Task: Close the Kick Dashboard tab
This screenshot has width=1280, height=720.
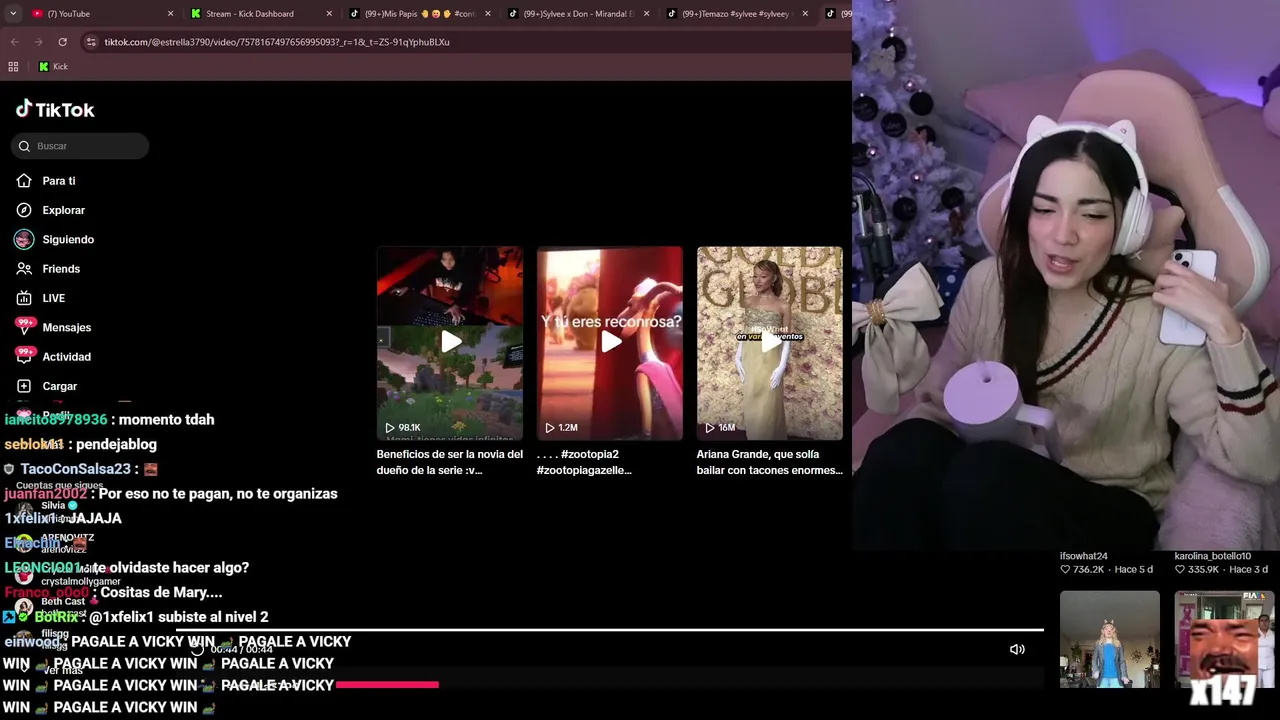Action: 329,14
